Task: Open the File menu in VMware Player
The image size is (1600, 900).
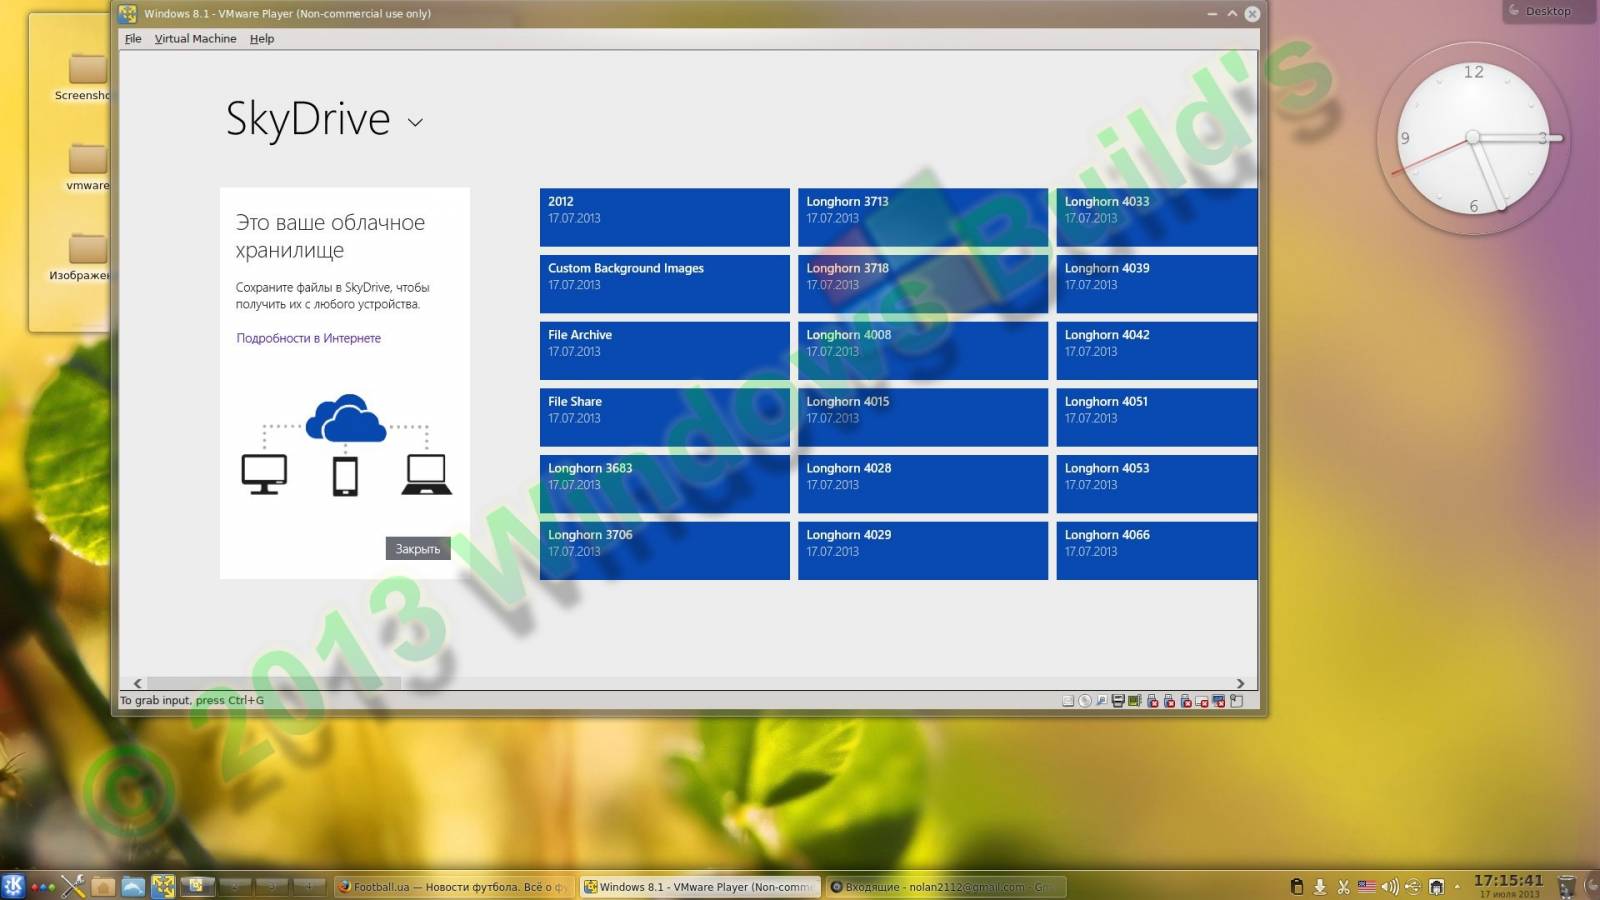Action: tap(133, 38)
